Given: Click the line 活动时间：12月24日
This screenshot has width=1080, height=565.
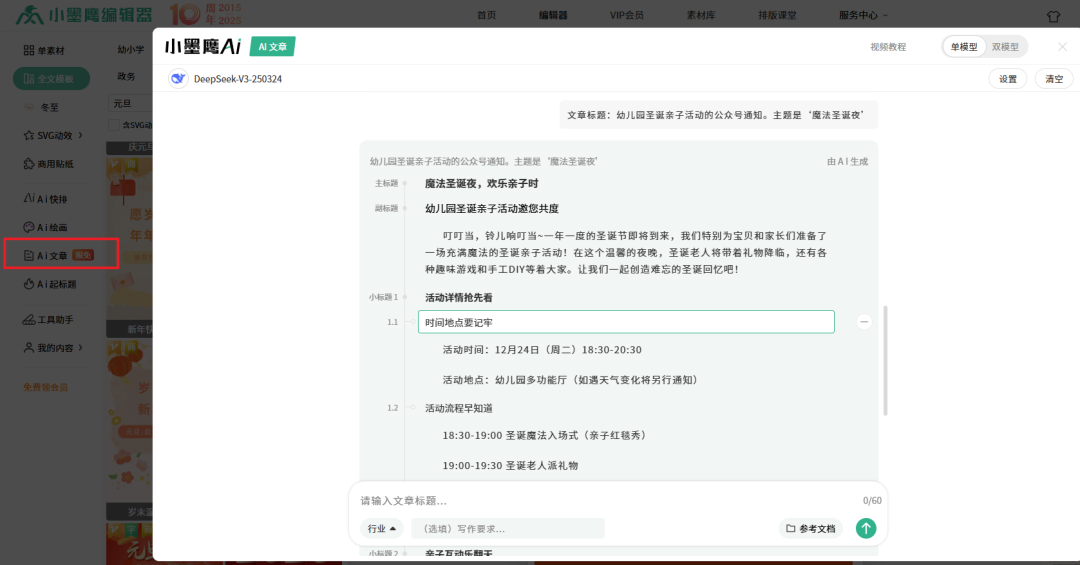Looking at the screenshot, I should pos(542,350).
